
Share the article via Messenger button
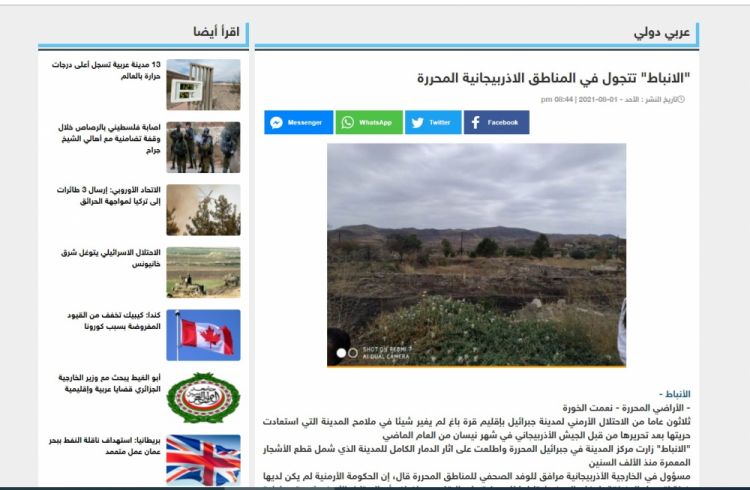(298, 122)
